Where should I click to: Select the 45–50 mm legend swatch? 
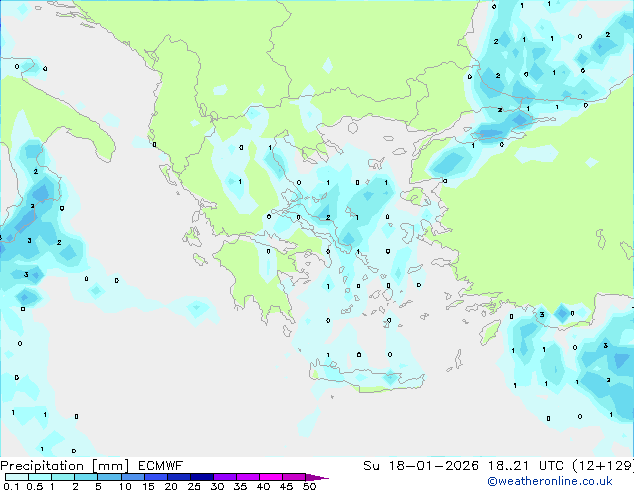pos(294,477)
